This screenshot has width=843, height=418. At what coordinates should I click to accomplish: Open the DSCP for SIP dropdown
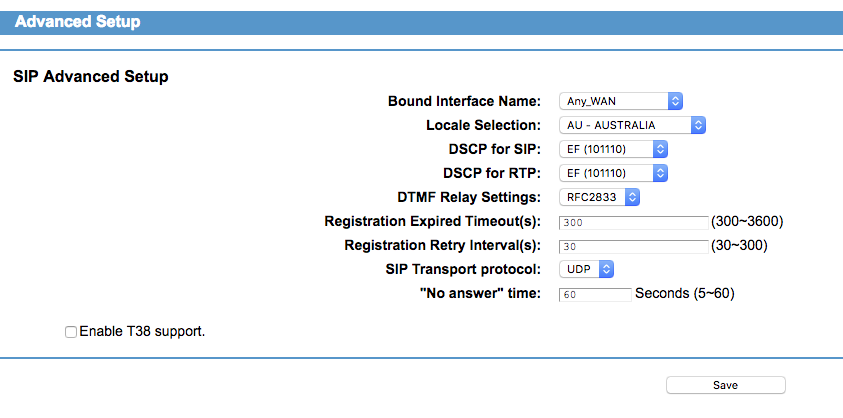pos(611,149)
